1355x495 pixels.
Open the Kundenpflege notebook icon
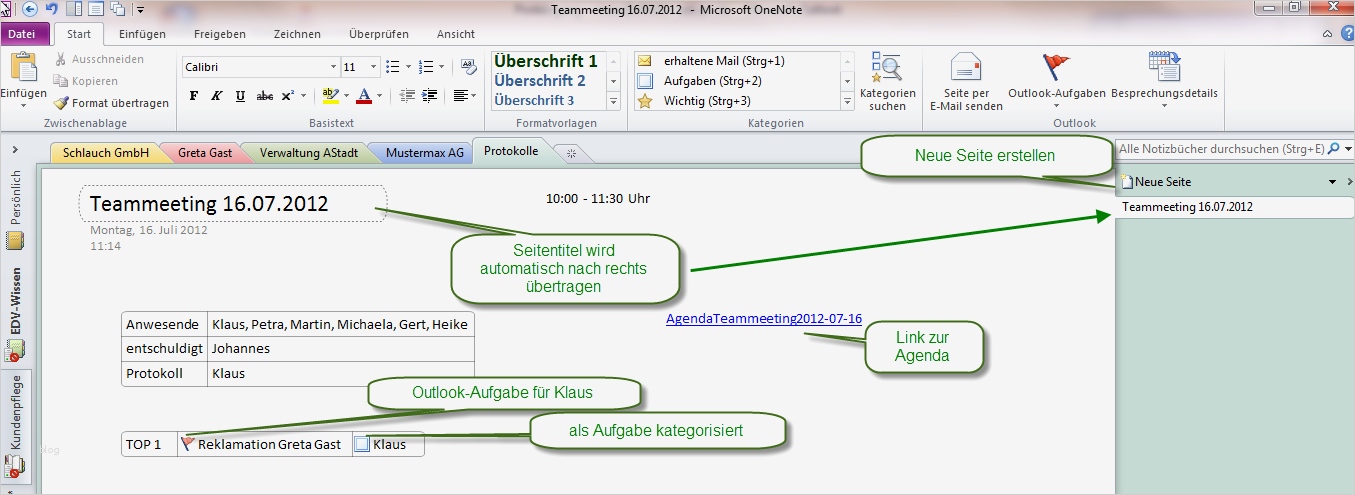15,466
